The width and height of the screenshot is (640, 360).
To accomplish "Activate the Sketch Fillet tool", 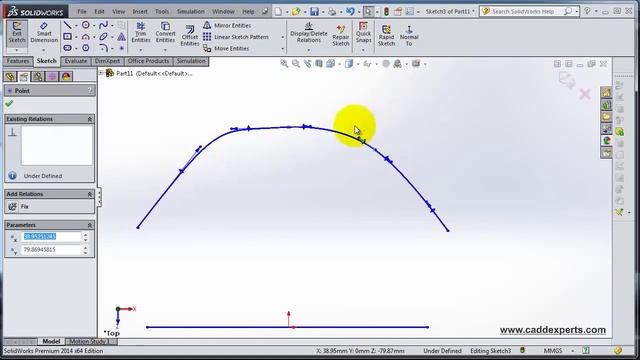I will coord(103,48).
